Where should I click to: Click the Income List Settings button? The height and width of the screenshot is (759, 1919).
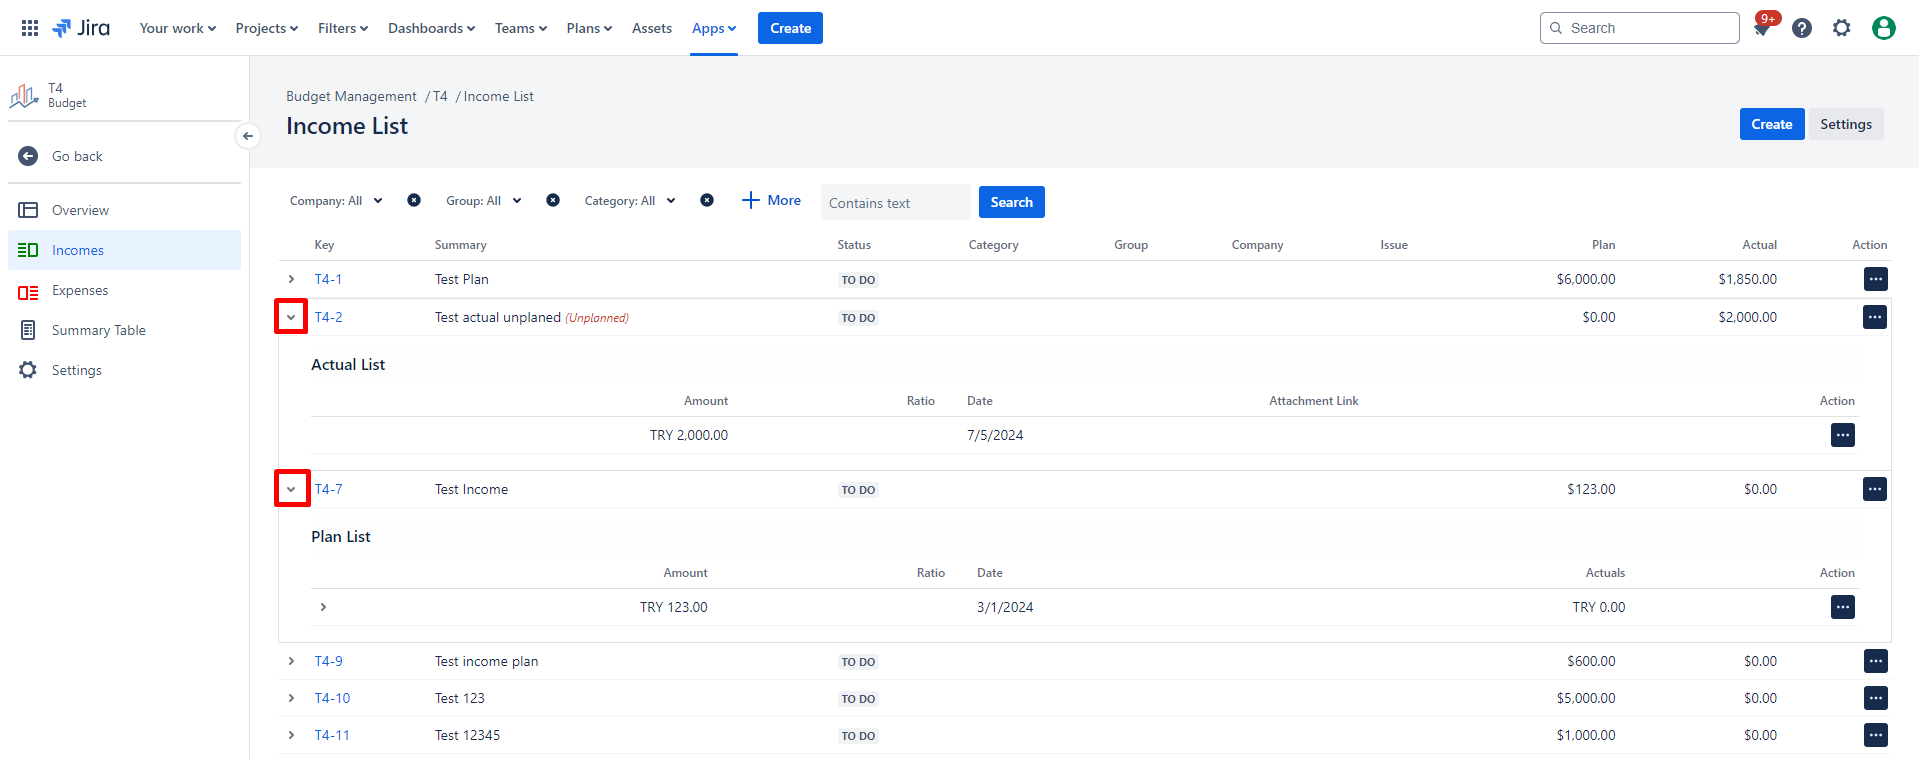click(x=1846, y=124)
